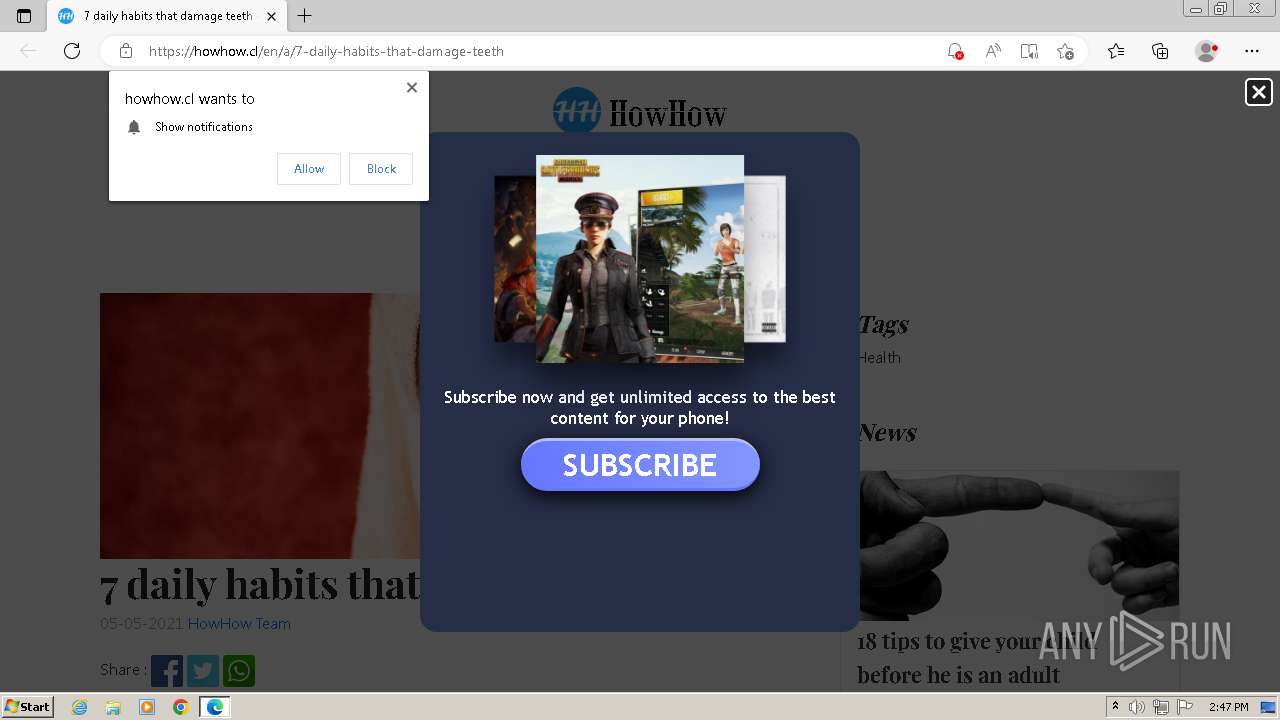
Task: Open the network tray icon
Action: 1160,707
